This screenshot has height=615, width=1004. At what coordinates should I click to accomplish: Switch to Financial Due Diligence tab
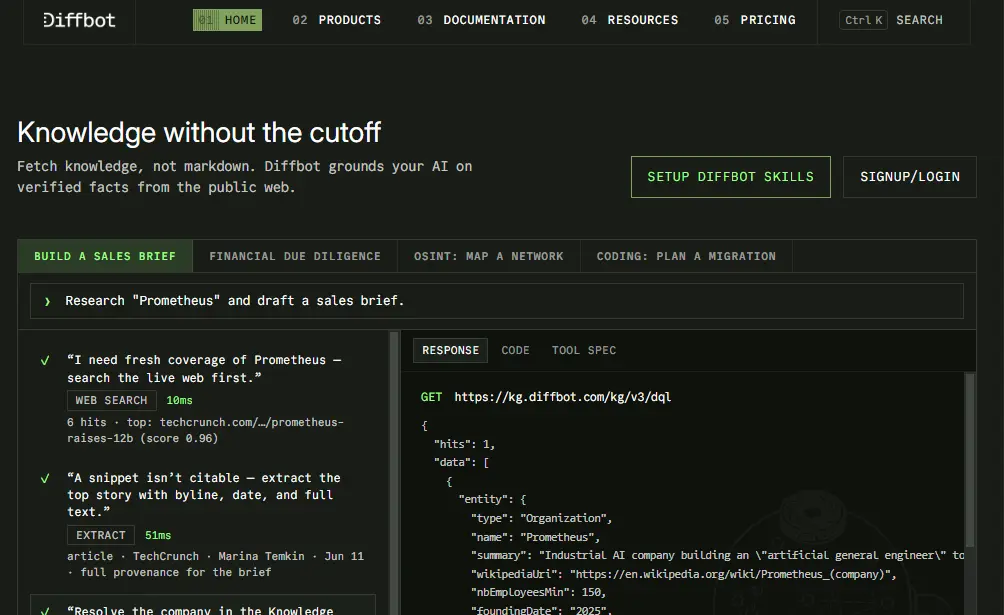pyautogui.click(x=295, y=256)
